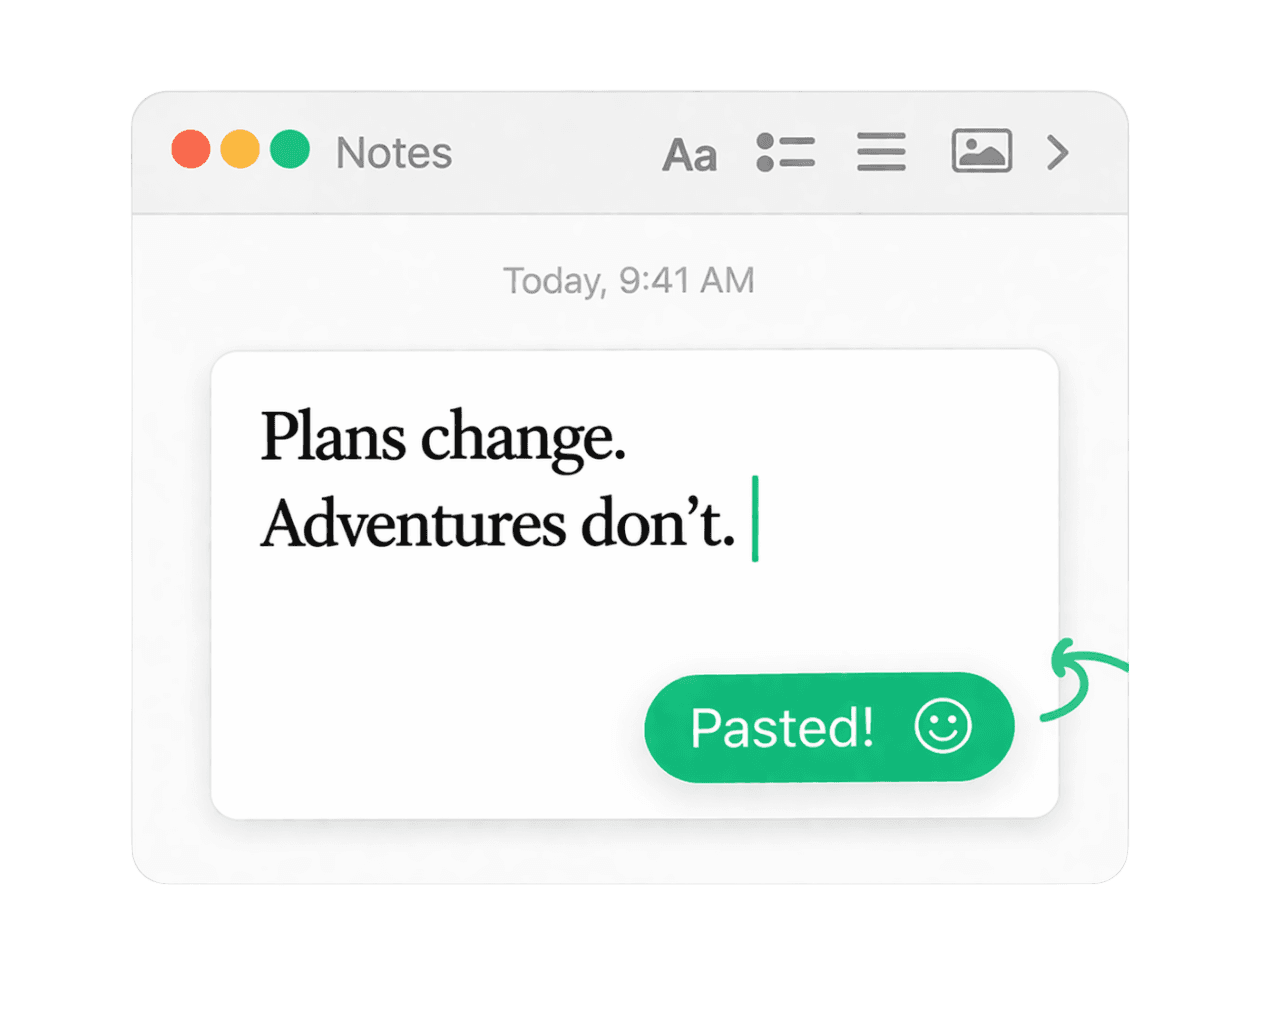Click the green text cursor
The width and height of the screenshot is (1280, 1009).
[755, 519]
